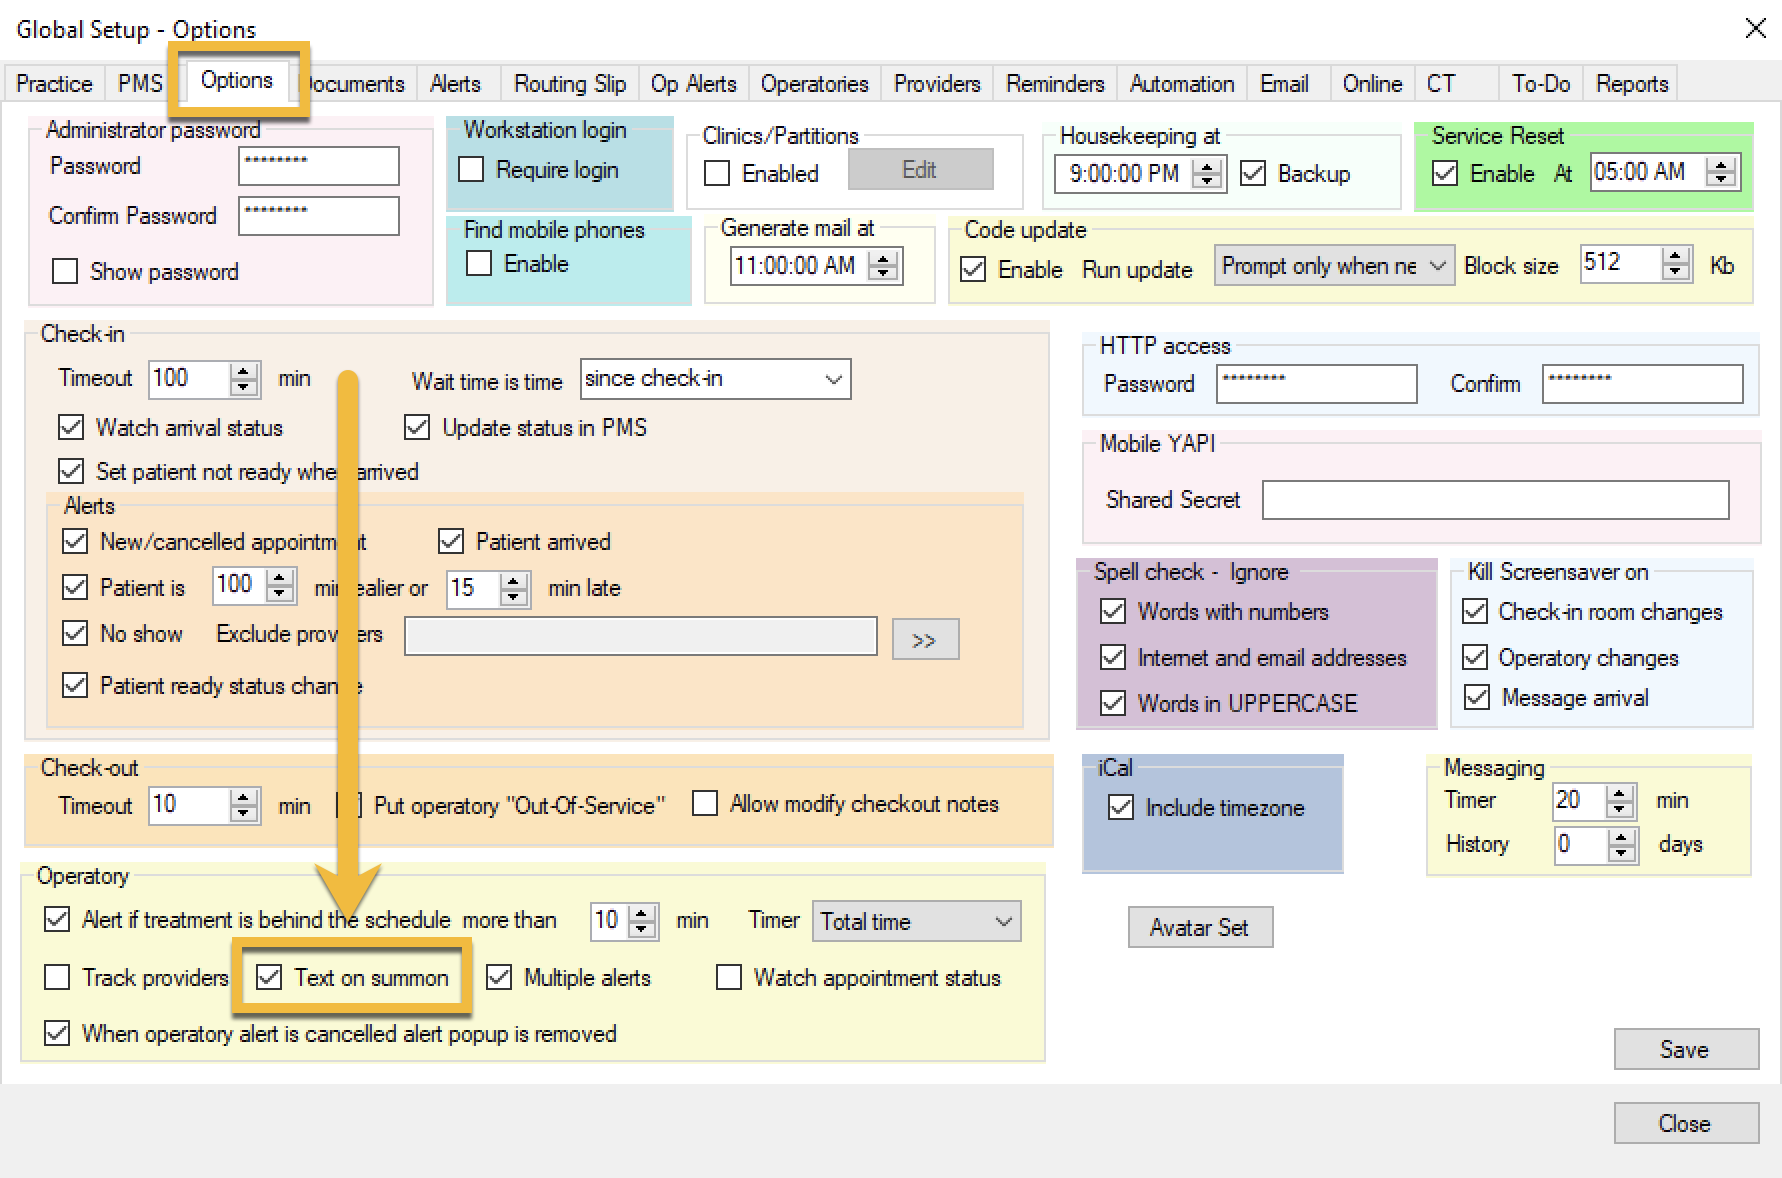Open the To-Do tab

tap(1540, 84)
